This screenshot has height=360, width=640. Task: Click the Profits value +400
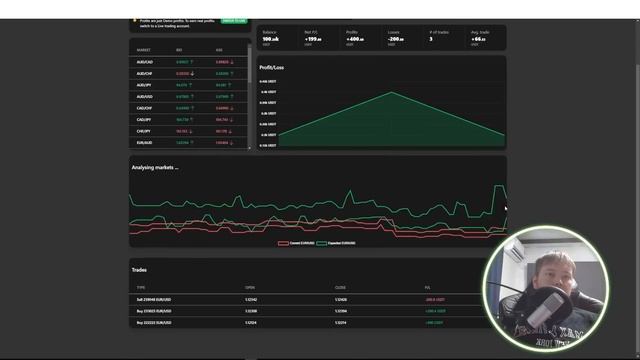(x=355, y=39)
